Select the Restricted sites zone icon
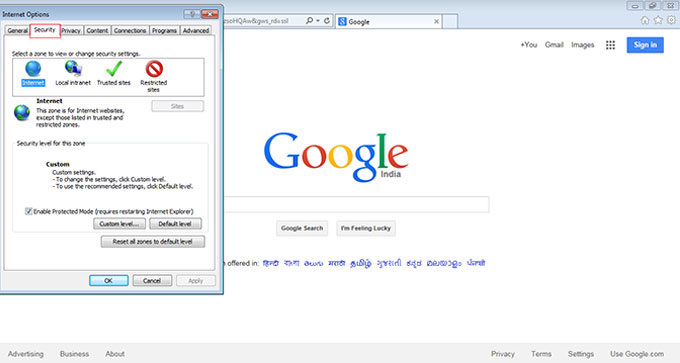680x363 pixels. pyautogui.click(x=154, y=69)
